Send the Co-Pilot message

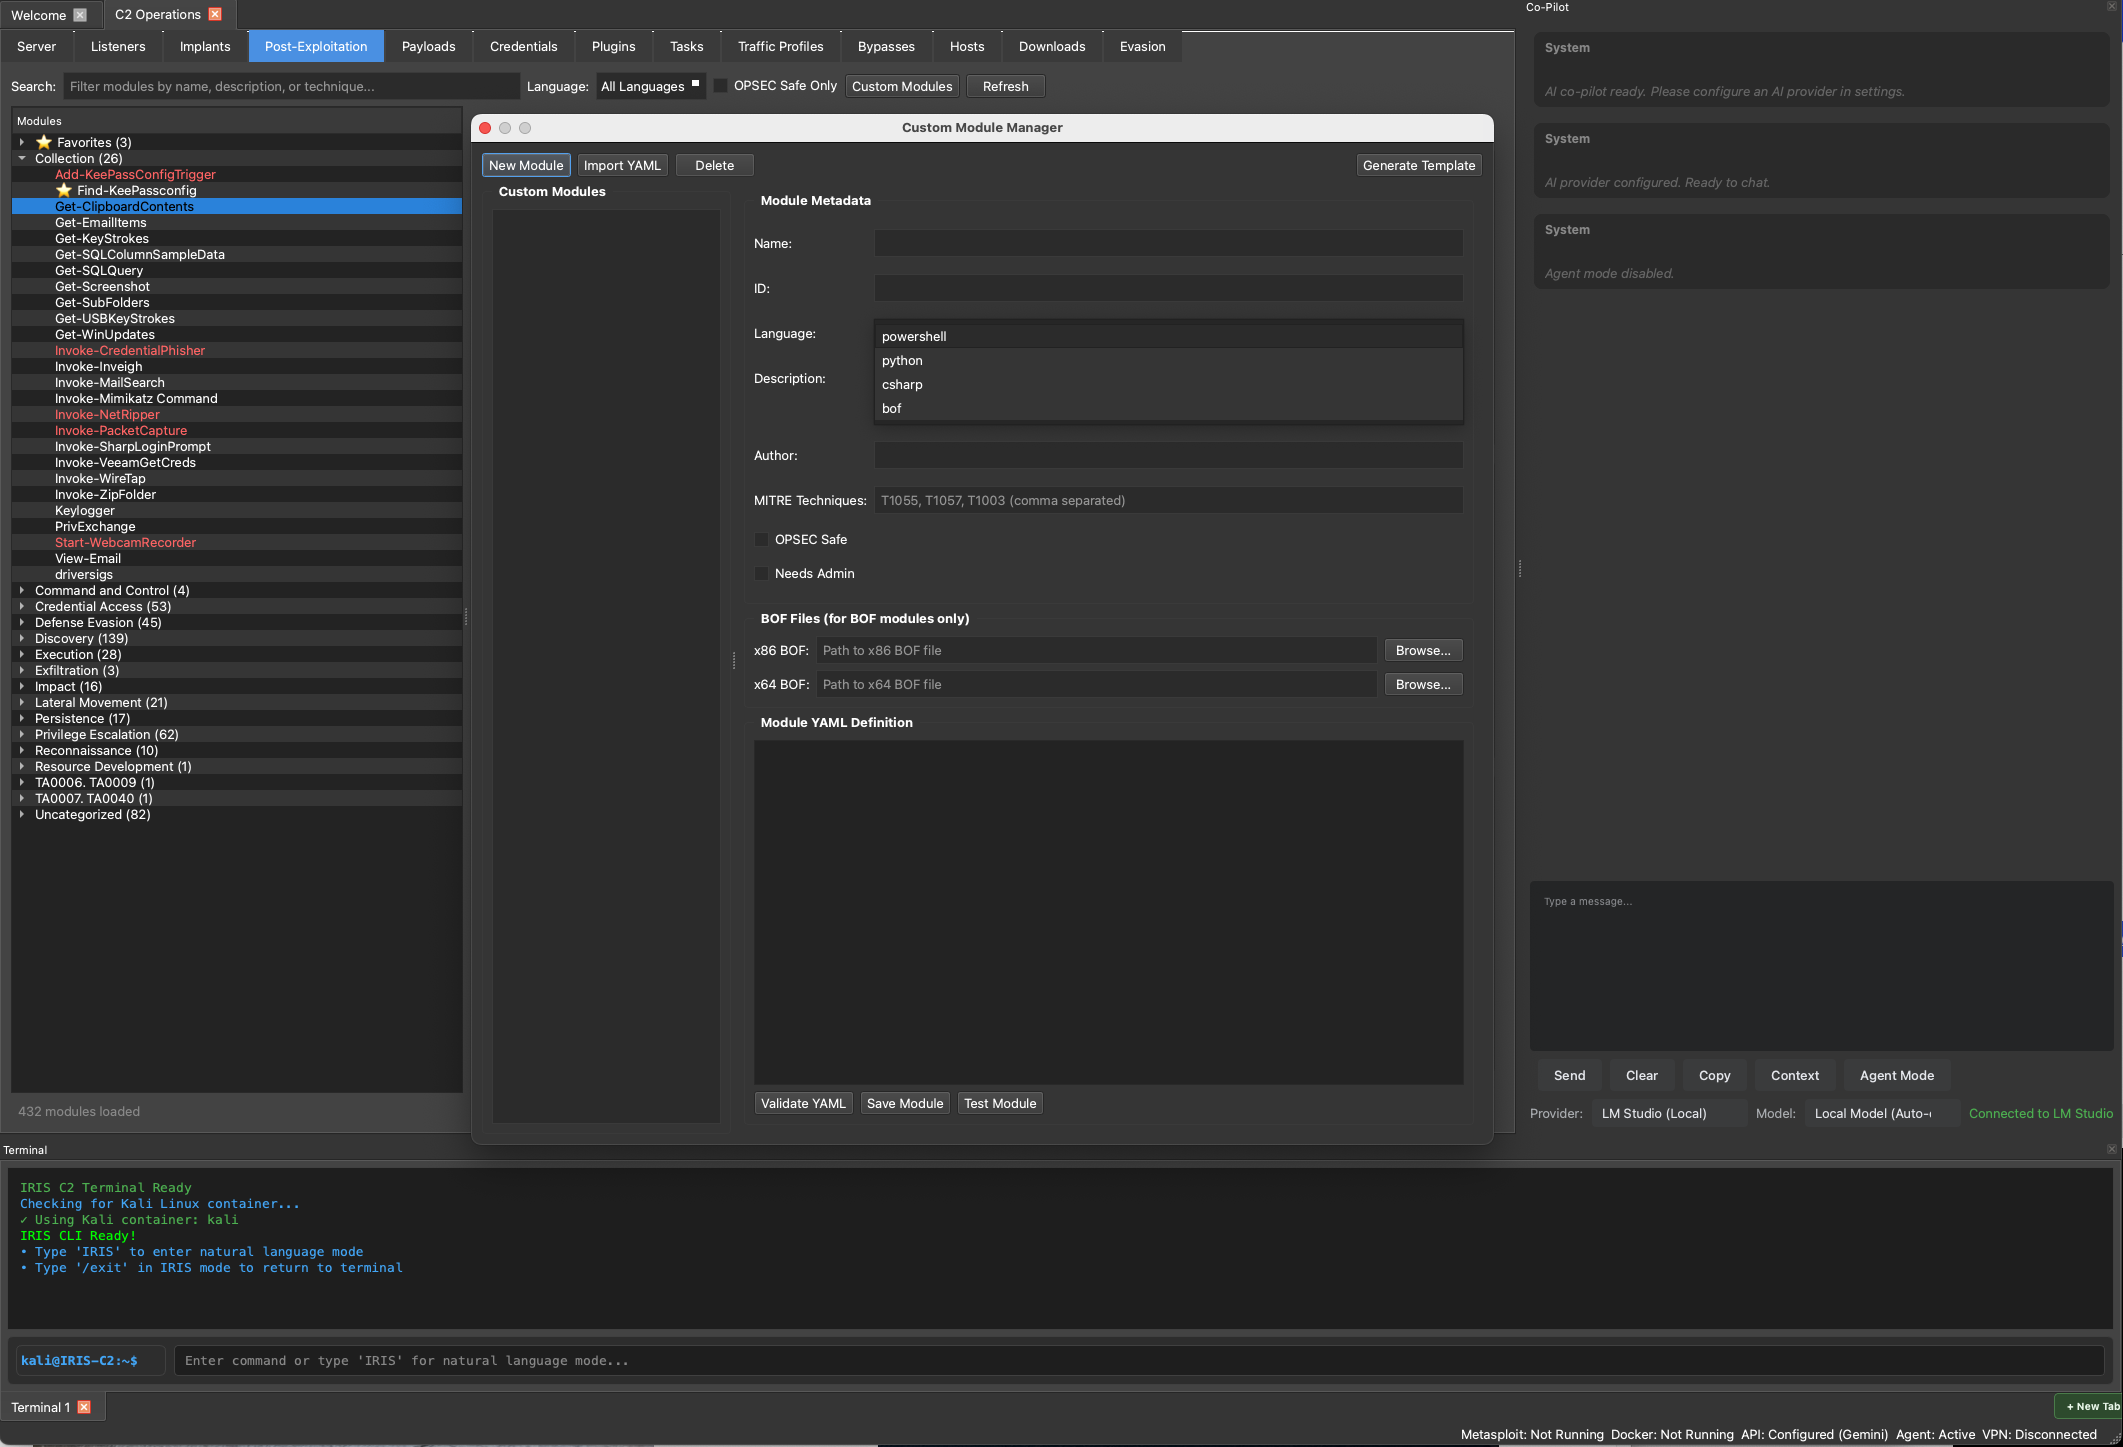1569,1075
